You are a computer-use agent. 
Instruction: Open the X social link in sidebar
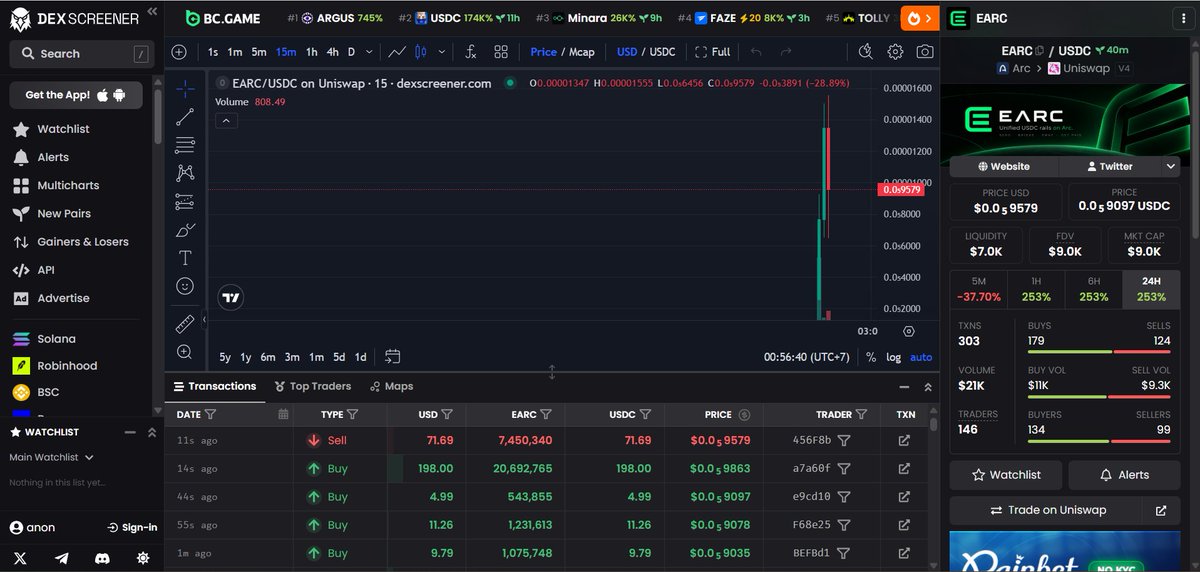pyautogui.click(x=21, y=558)
